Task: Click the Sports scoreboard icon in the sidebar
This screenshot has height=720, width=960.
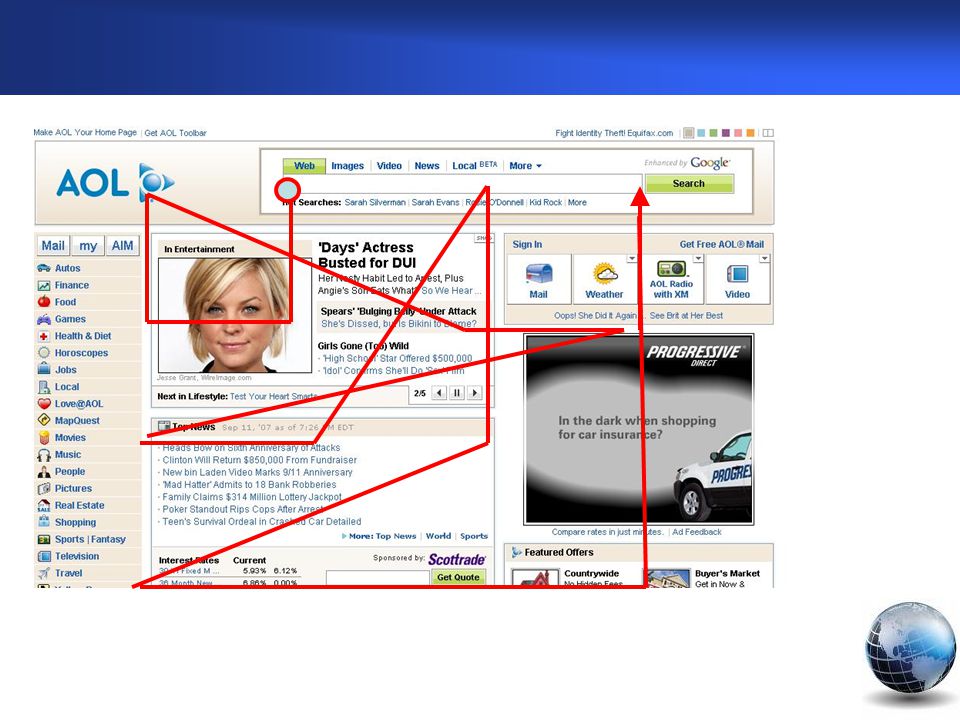Action: click(44, 539)
